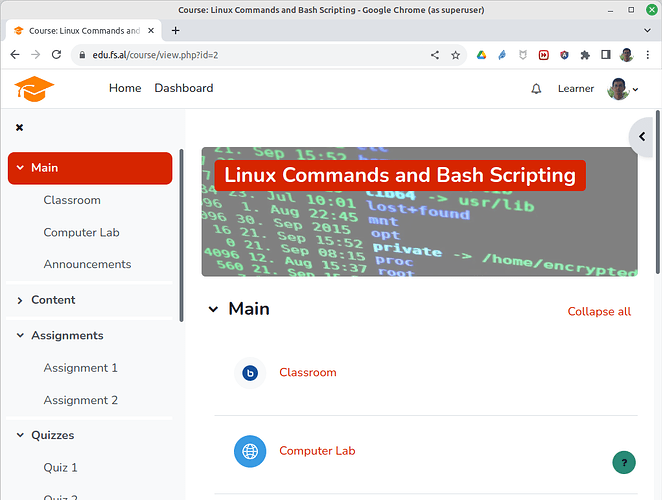The height and width of the screenshot is (500, 662).
Task: Open the user menu dropdown
Action: coord(623,89)
